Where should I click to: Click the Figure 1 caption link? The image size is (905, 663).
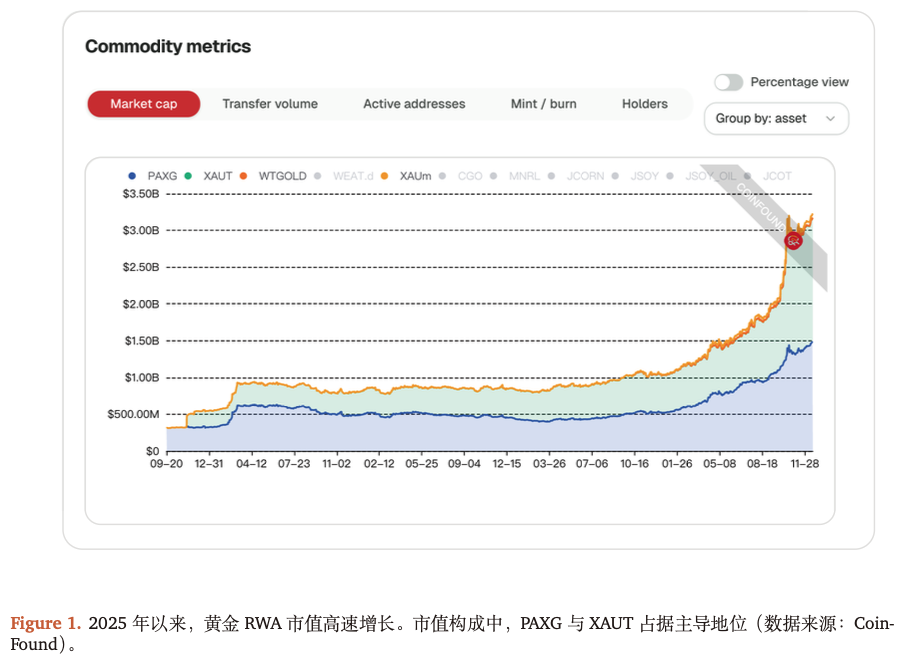pyautogui.click(x=45, y=623)
